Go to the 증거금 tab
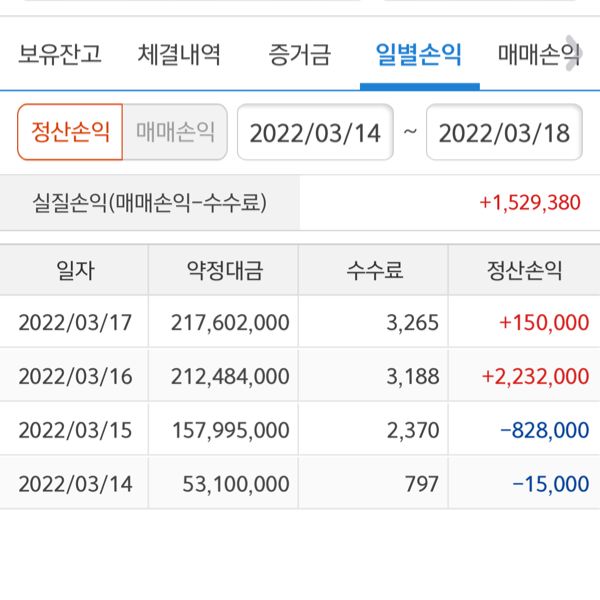The width and height of the screenshot is (600, 600). tap(299, 54)
